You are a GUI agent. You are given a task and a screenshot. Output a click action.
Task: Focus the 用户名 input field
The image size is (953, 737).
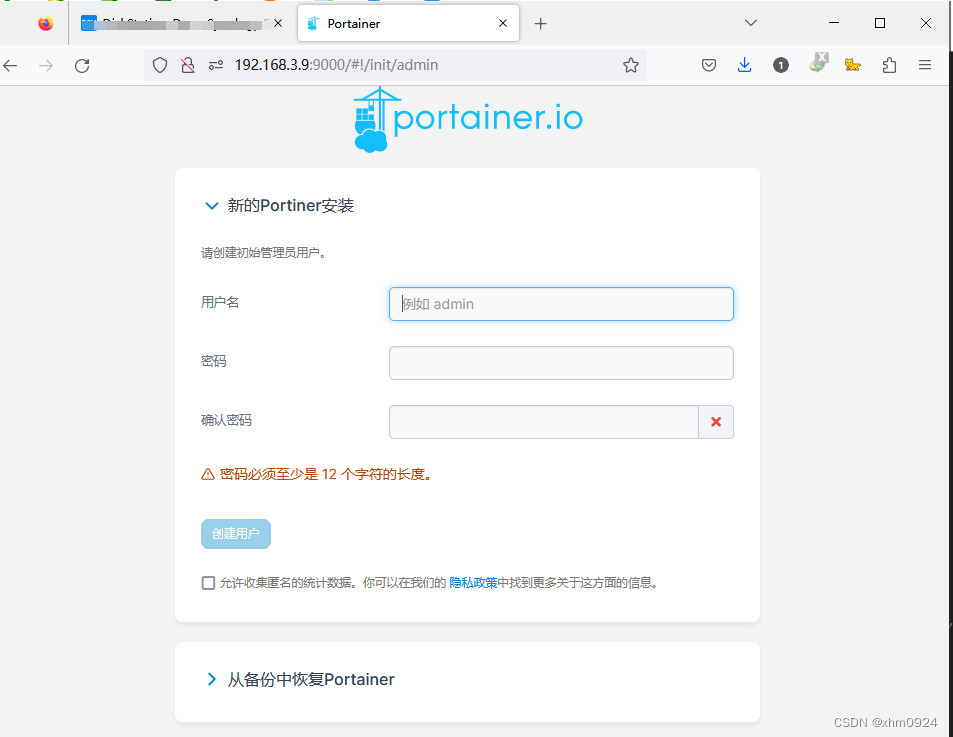(561, 304)
